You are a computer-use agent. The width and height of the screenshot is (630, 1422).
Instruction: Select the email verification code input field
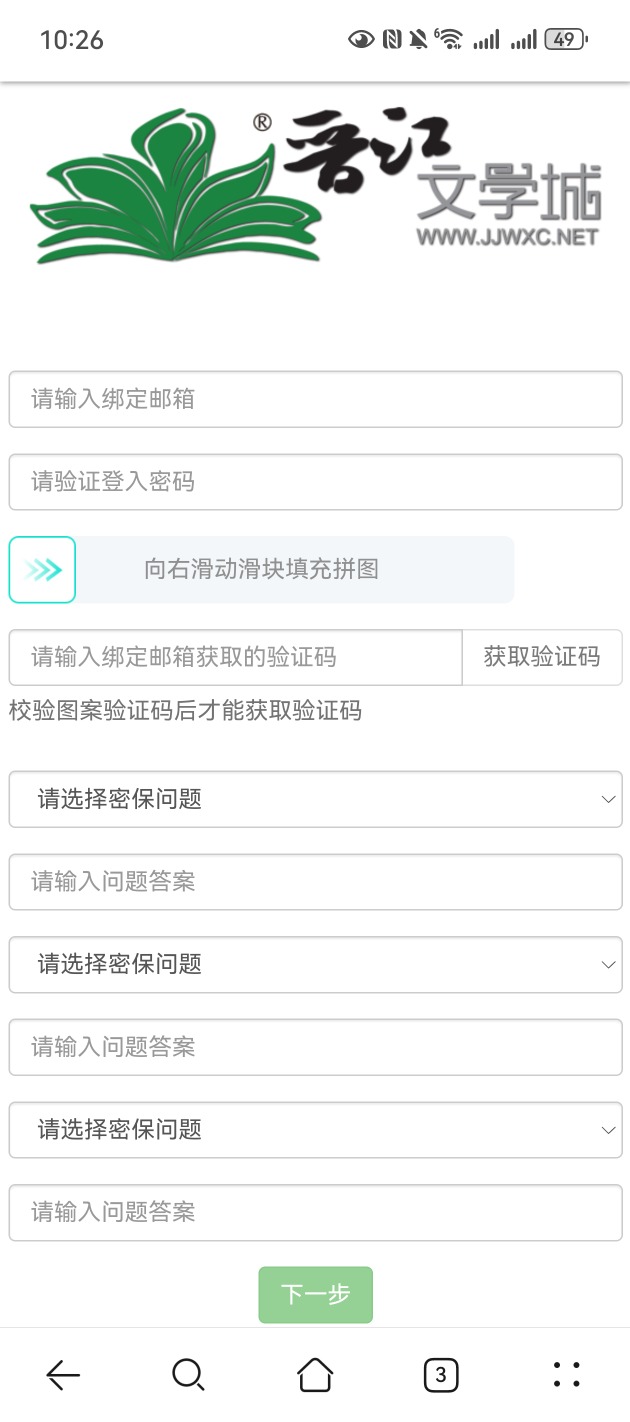tap(235, 657)
